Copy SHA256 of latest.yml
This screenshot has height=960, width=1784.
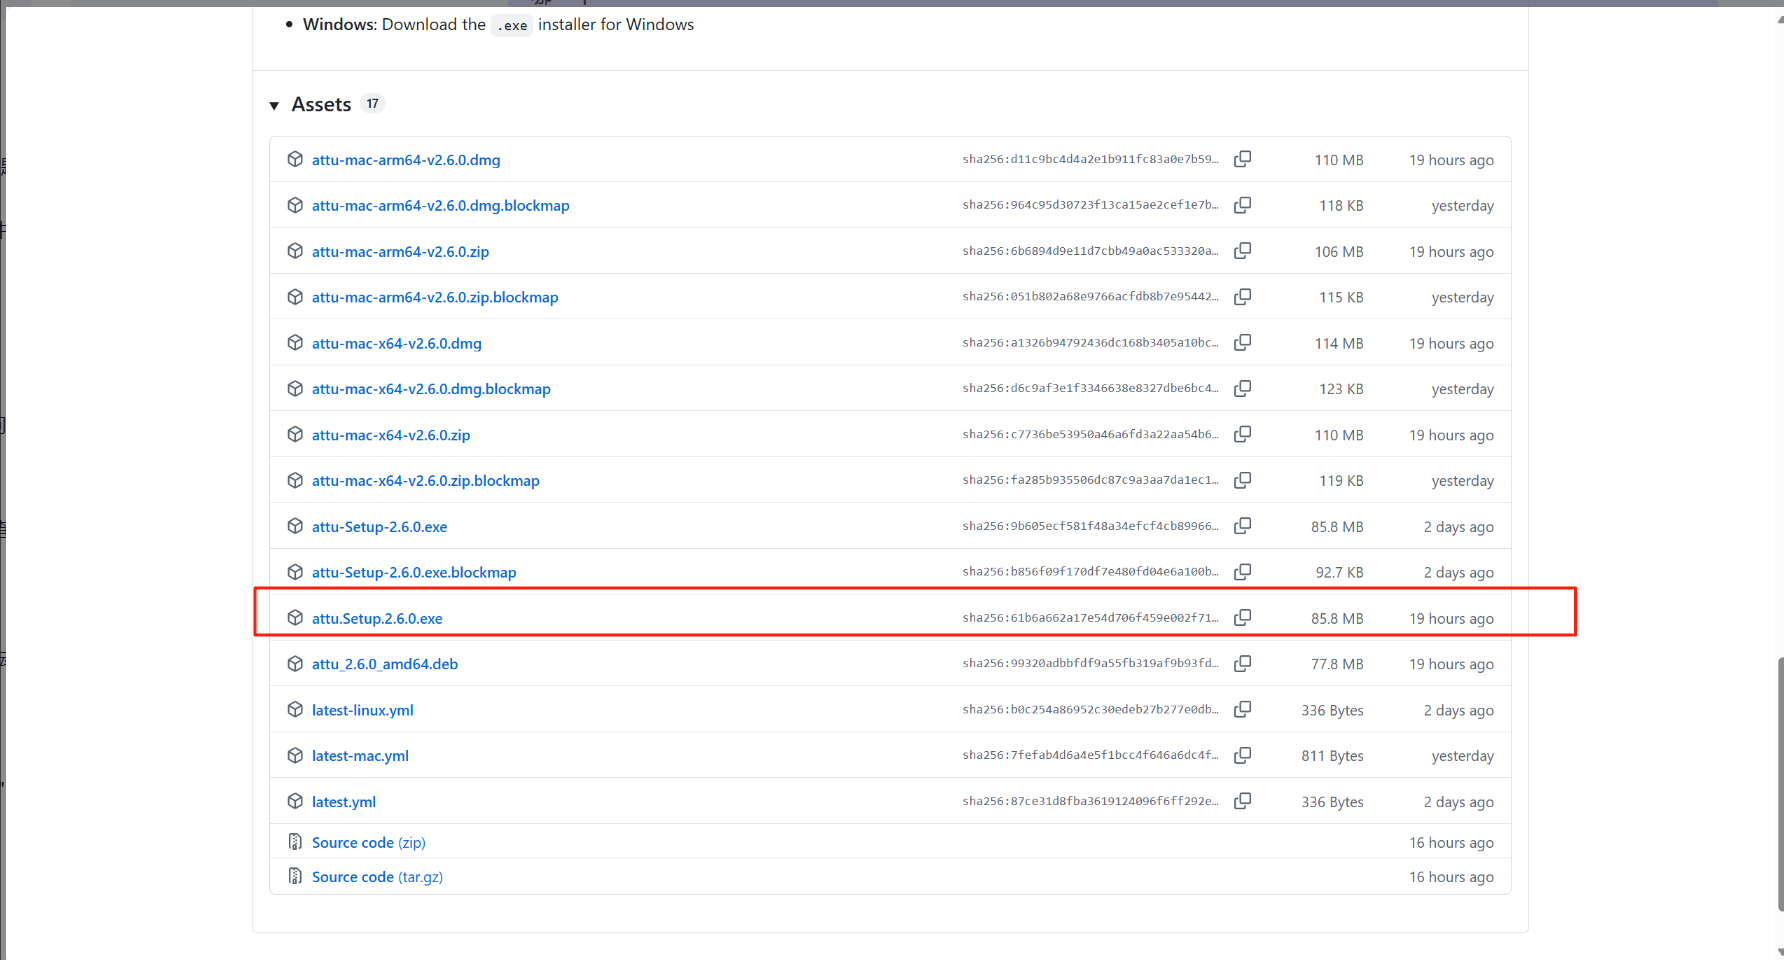point(1242,802)
